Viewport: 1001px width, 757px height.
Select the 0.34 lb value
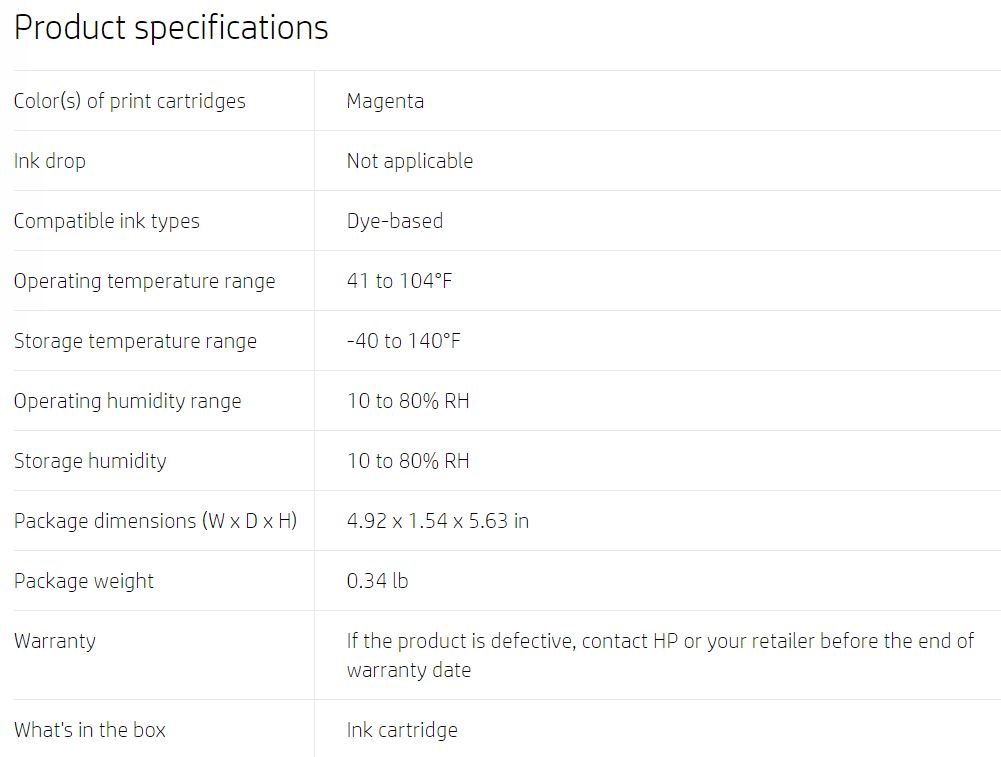tap(377, 581)
